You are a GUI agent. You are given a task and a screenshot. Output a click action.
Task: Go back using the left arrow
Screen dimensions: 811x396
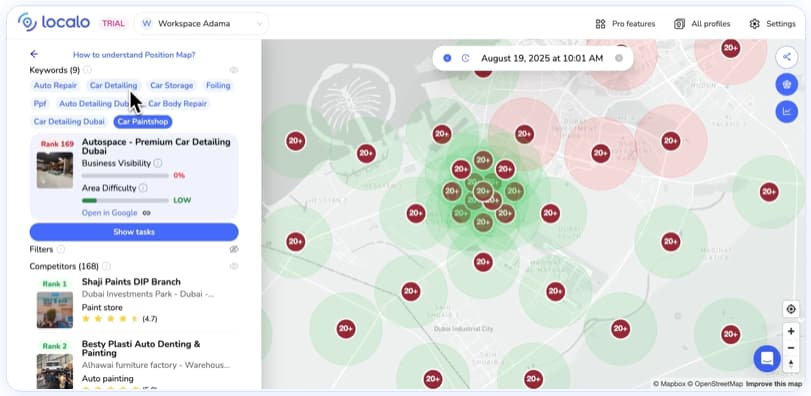point(34,54)
